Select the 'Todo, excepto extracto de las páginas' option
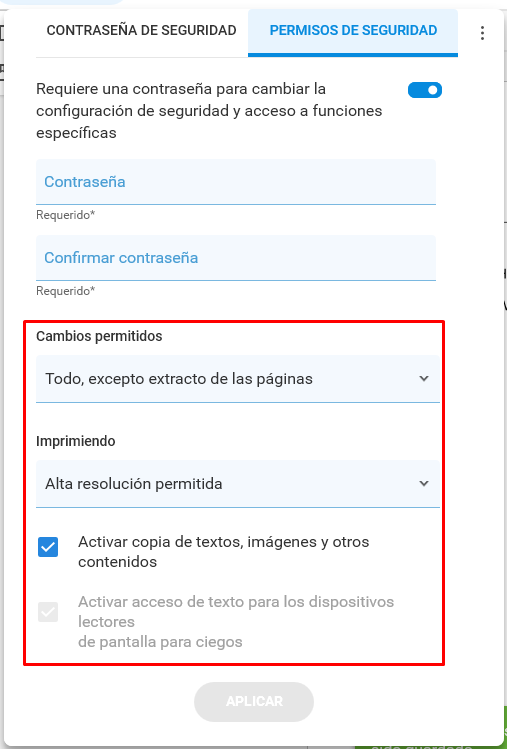507x749 pixels. click(x=179, y=379)
